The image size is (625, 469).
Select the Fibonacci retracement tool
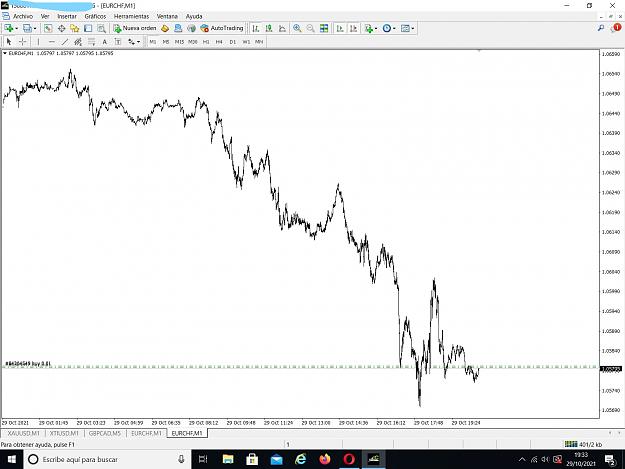point(91,41)
